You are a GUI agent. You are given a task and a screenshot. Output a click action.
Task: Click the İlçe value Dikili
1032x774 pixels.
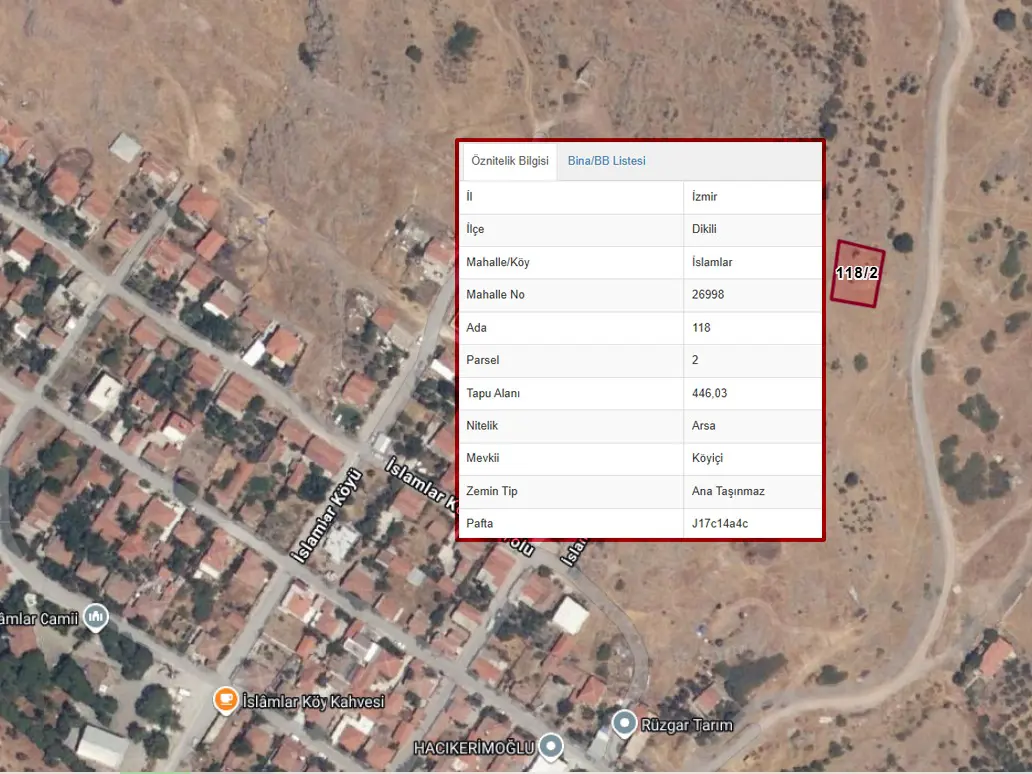704,229
